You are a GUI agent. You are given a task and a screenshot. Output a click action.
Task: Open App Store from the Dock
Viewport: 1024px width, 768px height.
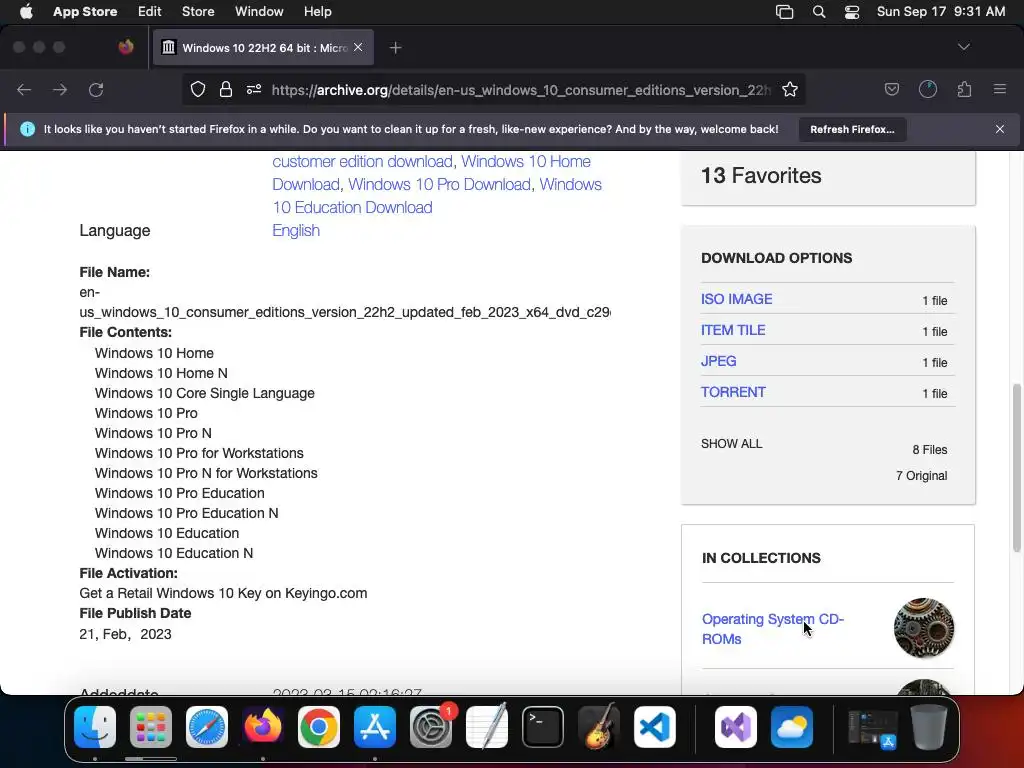[x=375, y=726]
